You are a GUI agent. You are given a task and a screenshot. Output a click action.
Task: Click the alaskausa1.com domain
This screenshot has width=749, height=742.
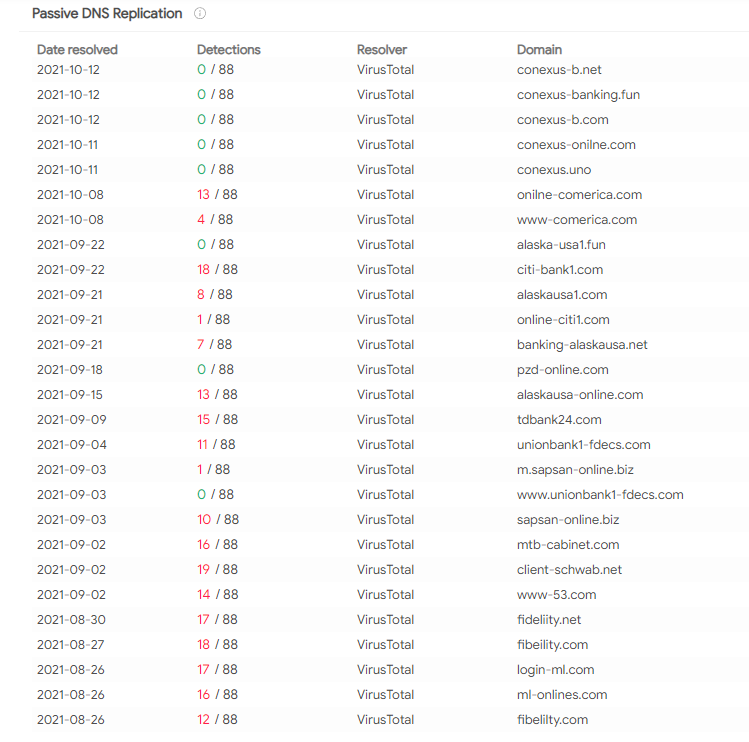pos(562,295)
